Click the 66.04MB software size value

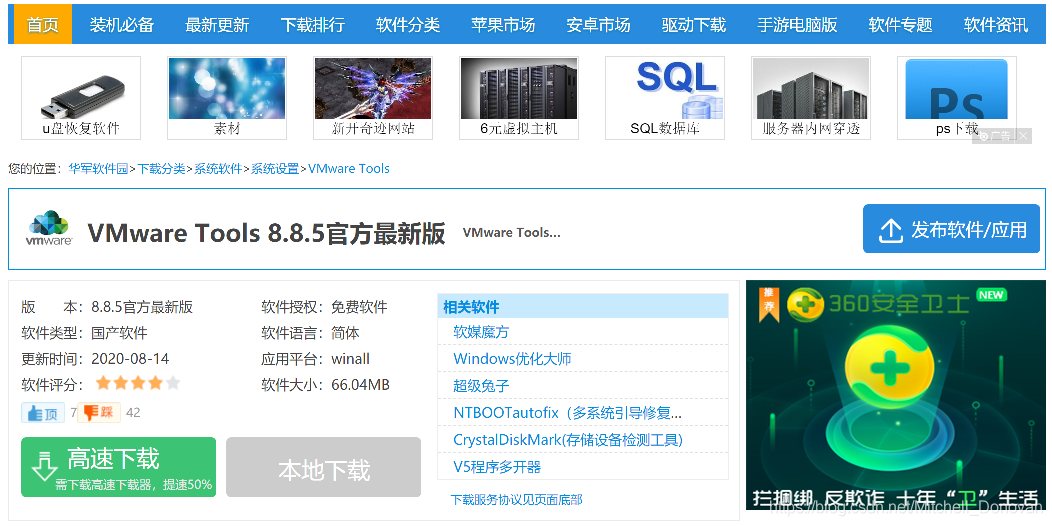tap(360, 385)
